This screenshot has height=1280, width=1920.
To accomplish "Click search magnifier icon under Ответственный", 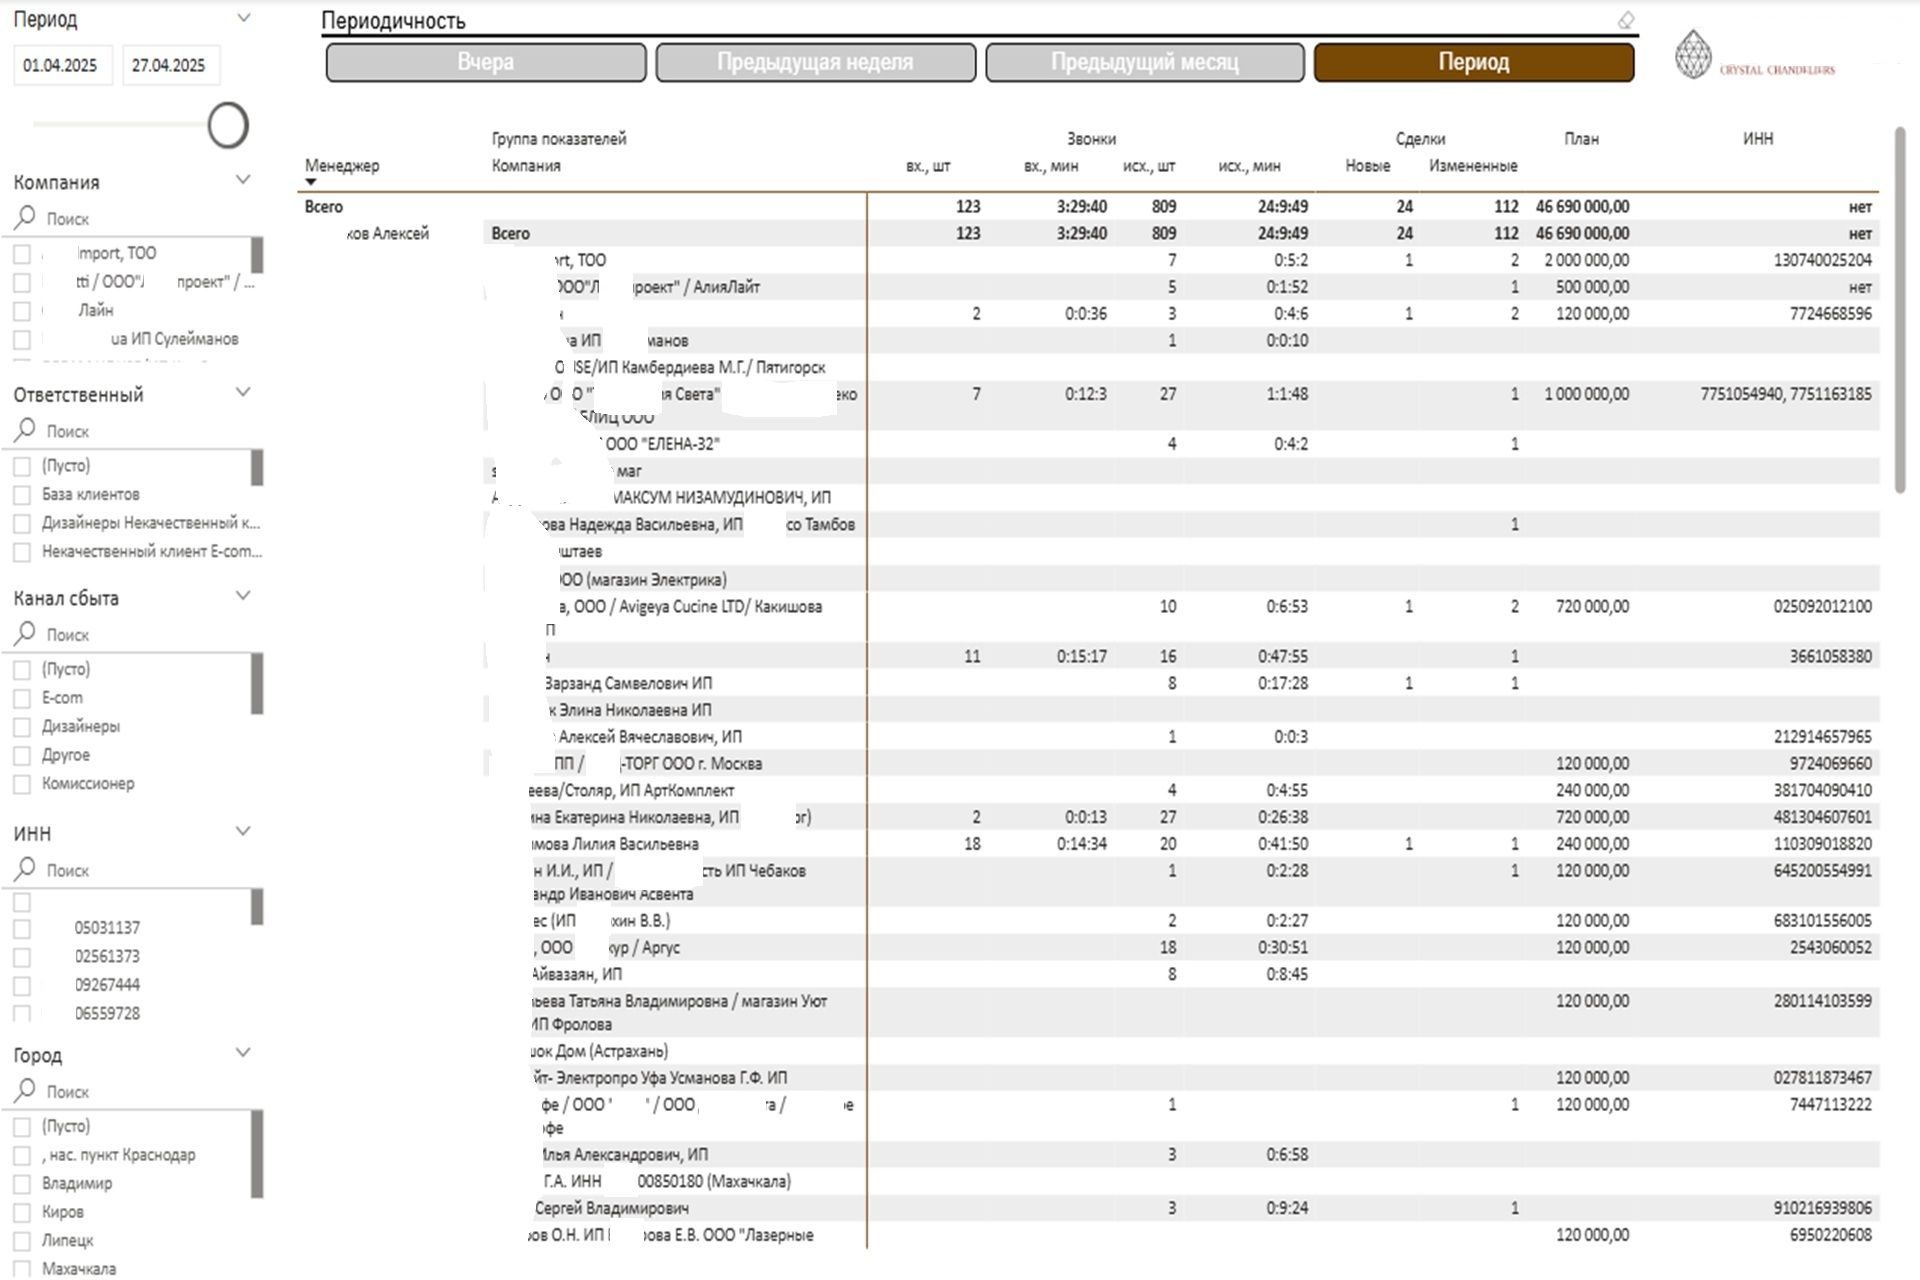I will [x=26, y=430].
